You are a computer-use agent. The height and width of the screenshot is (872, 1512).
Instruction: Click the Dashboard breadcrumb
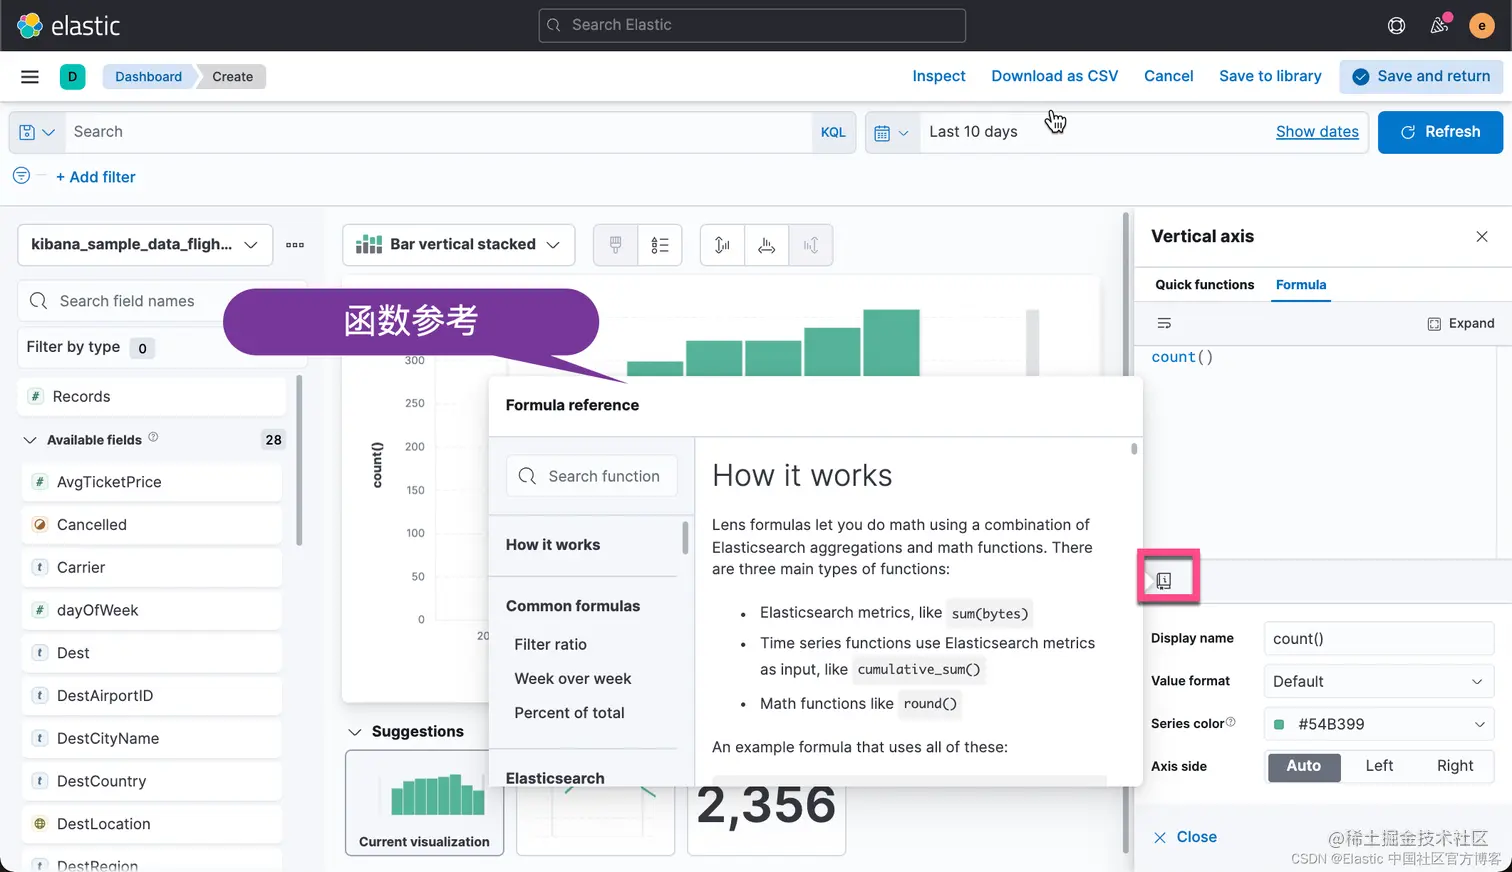(x=148, y=77)
